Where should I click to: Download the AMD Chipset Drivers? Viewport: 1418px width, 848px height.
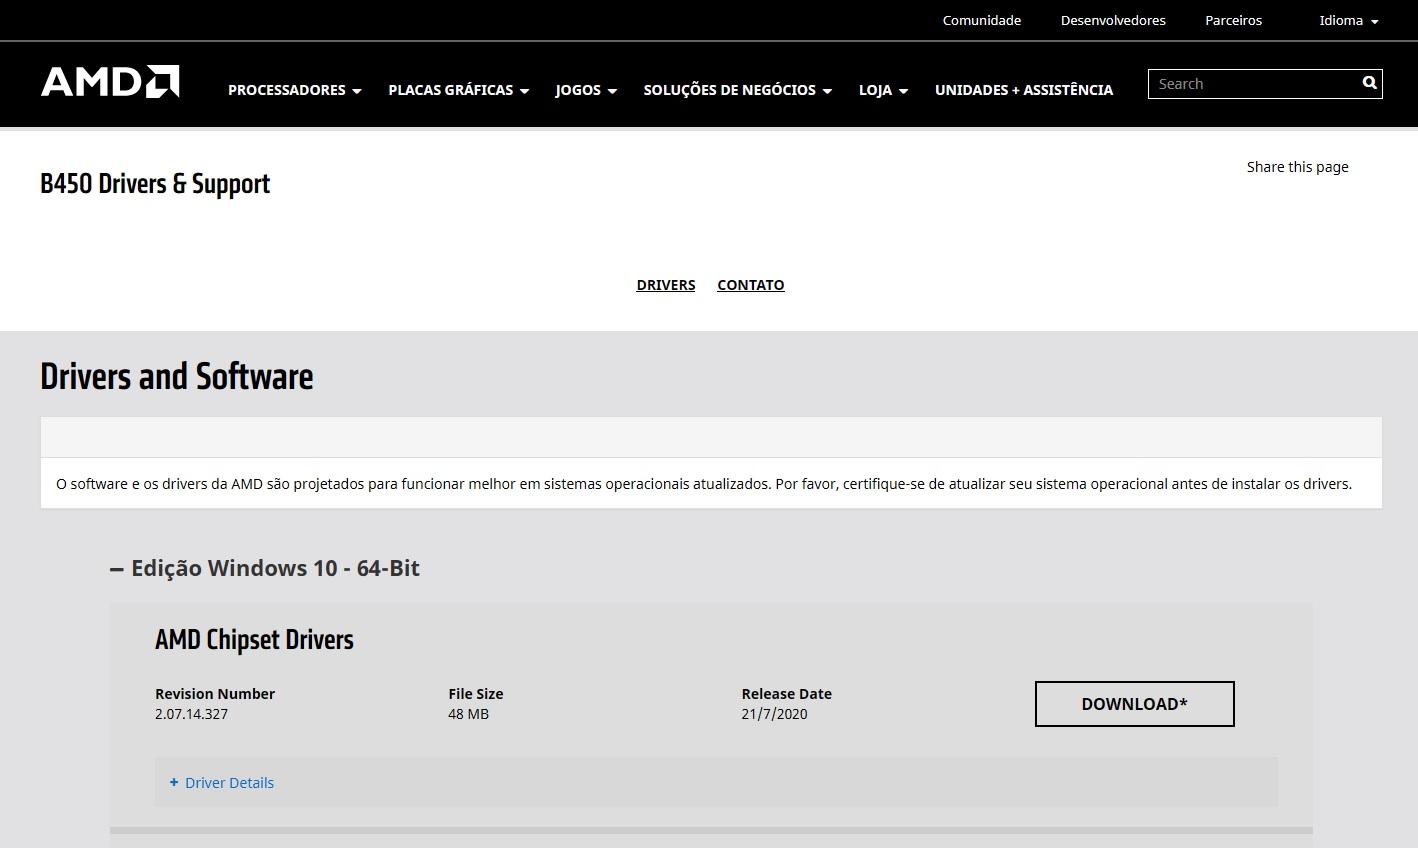1134,704
